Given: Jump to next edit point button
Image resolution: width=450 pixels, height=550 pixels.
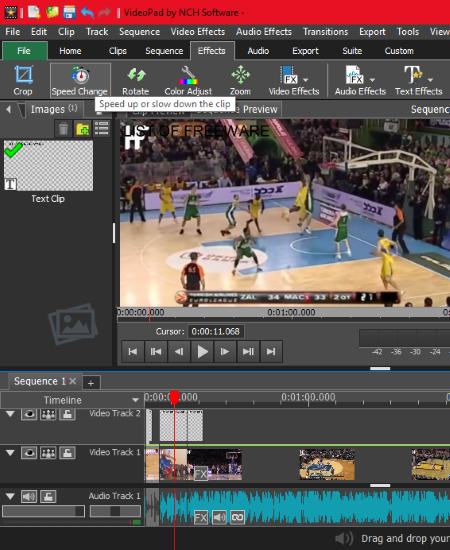Looking at the screenshot, I should pos(248,351).
